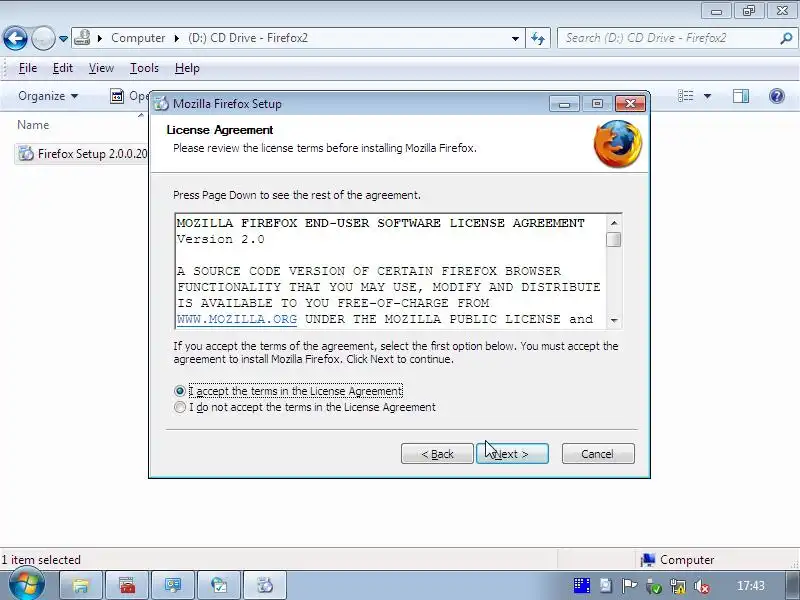Select I do not accept the terms radio

(x=180, y=407)
